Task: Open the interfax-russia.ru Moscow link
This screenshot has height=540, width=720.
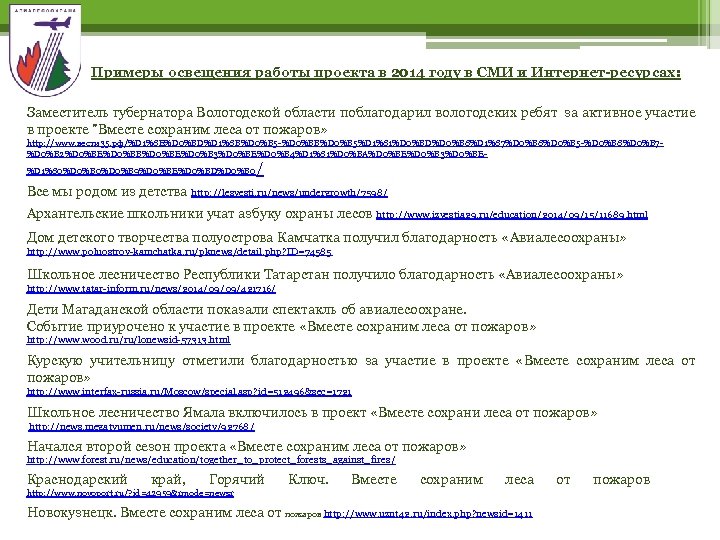Action: (x=189, y=392)
